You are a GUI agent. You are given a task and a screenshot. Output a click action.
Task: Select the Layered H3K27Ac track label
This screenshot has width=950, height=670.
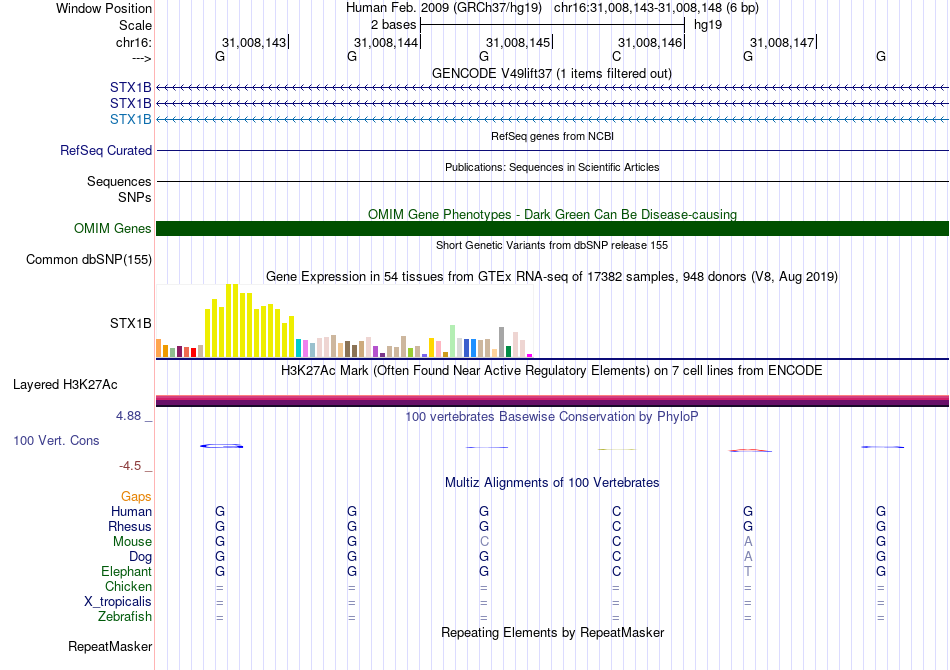coord(65,385)
